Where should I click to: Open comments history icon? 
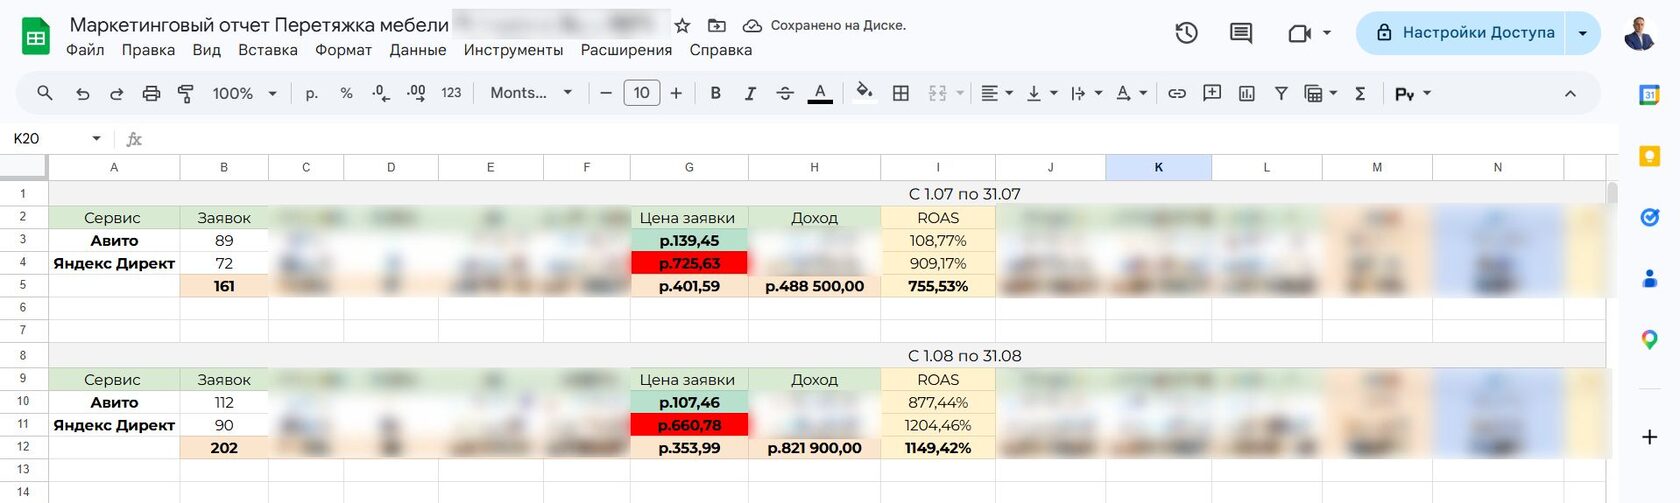[x=1241, y=33]
